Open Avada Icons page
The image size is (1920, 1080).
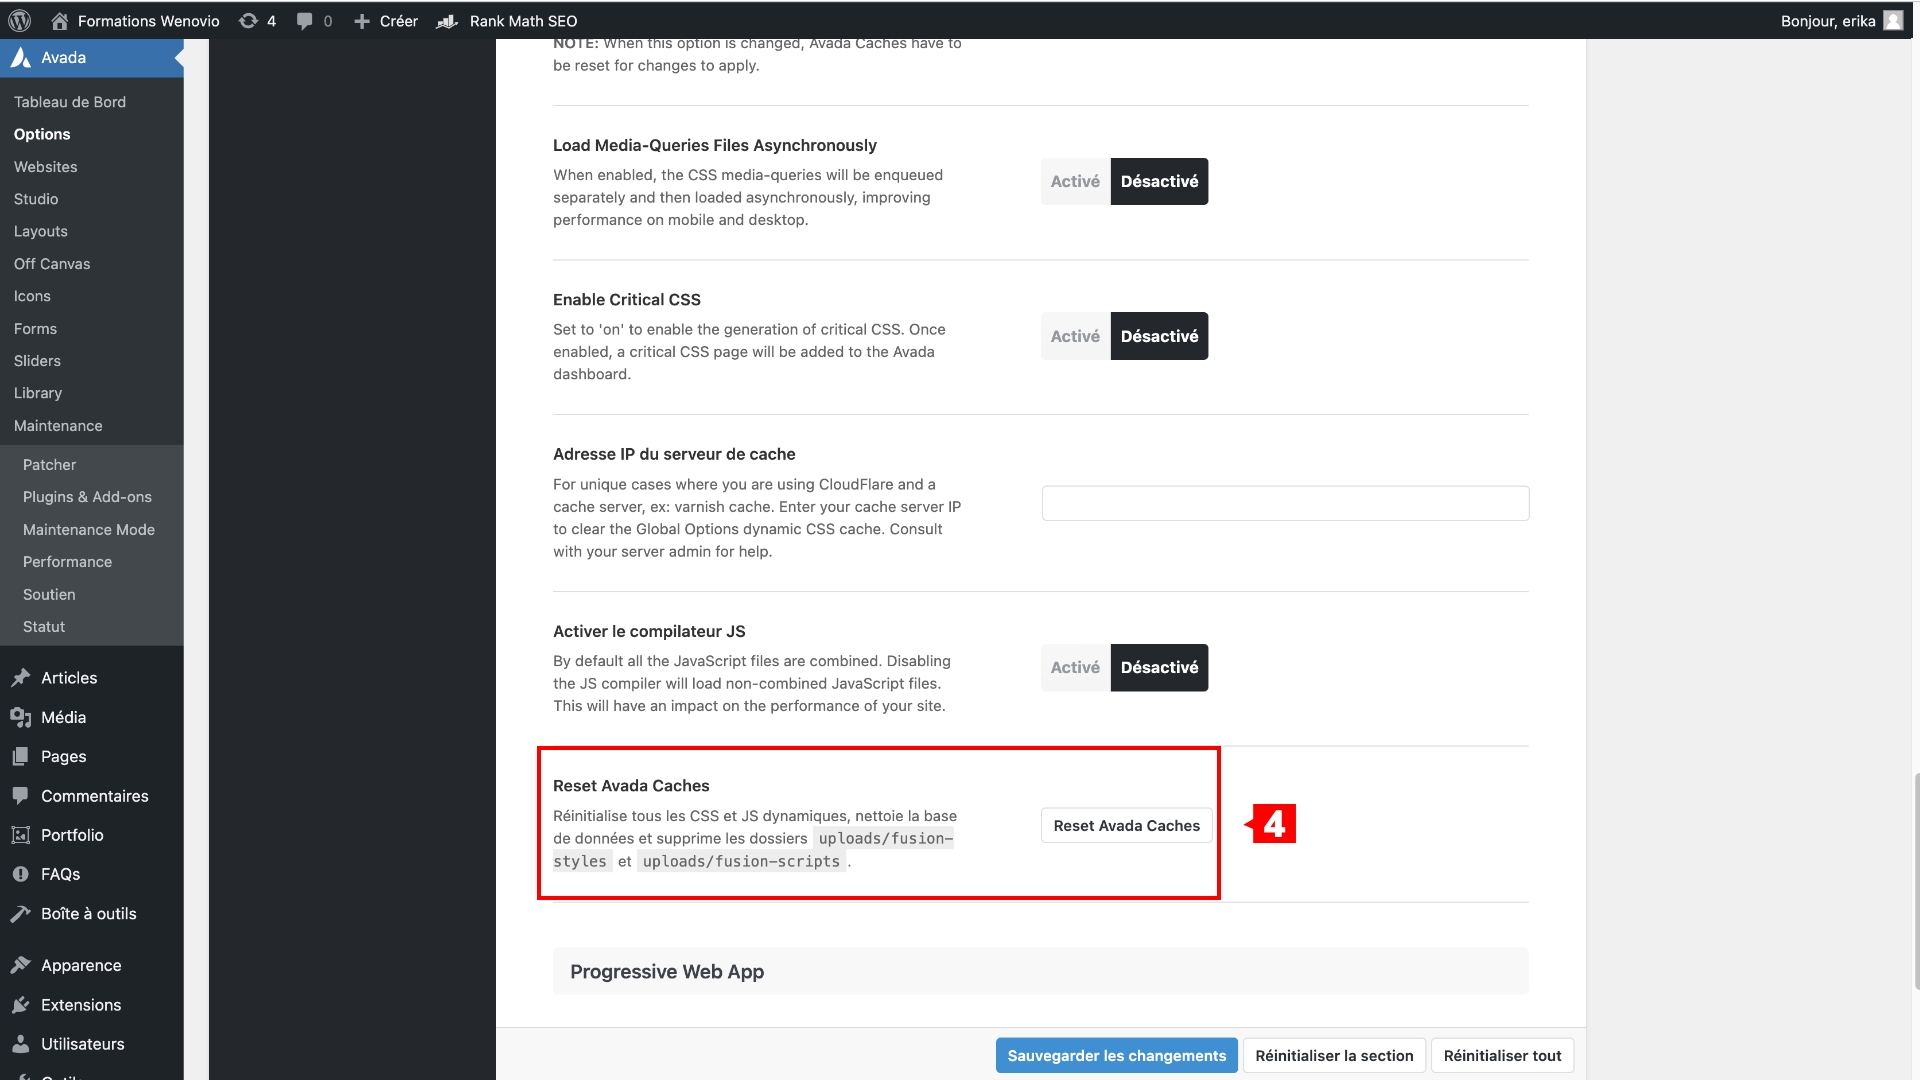[32, 296]
